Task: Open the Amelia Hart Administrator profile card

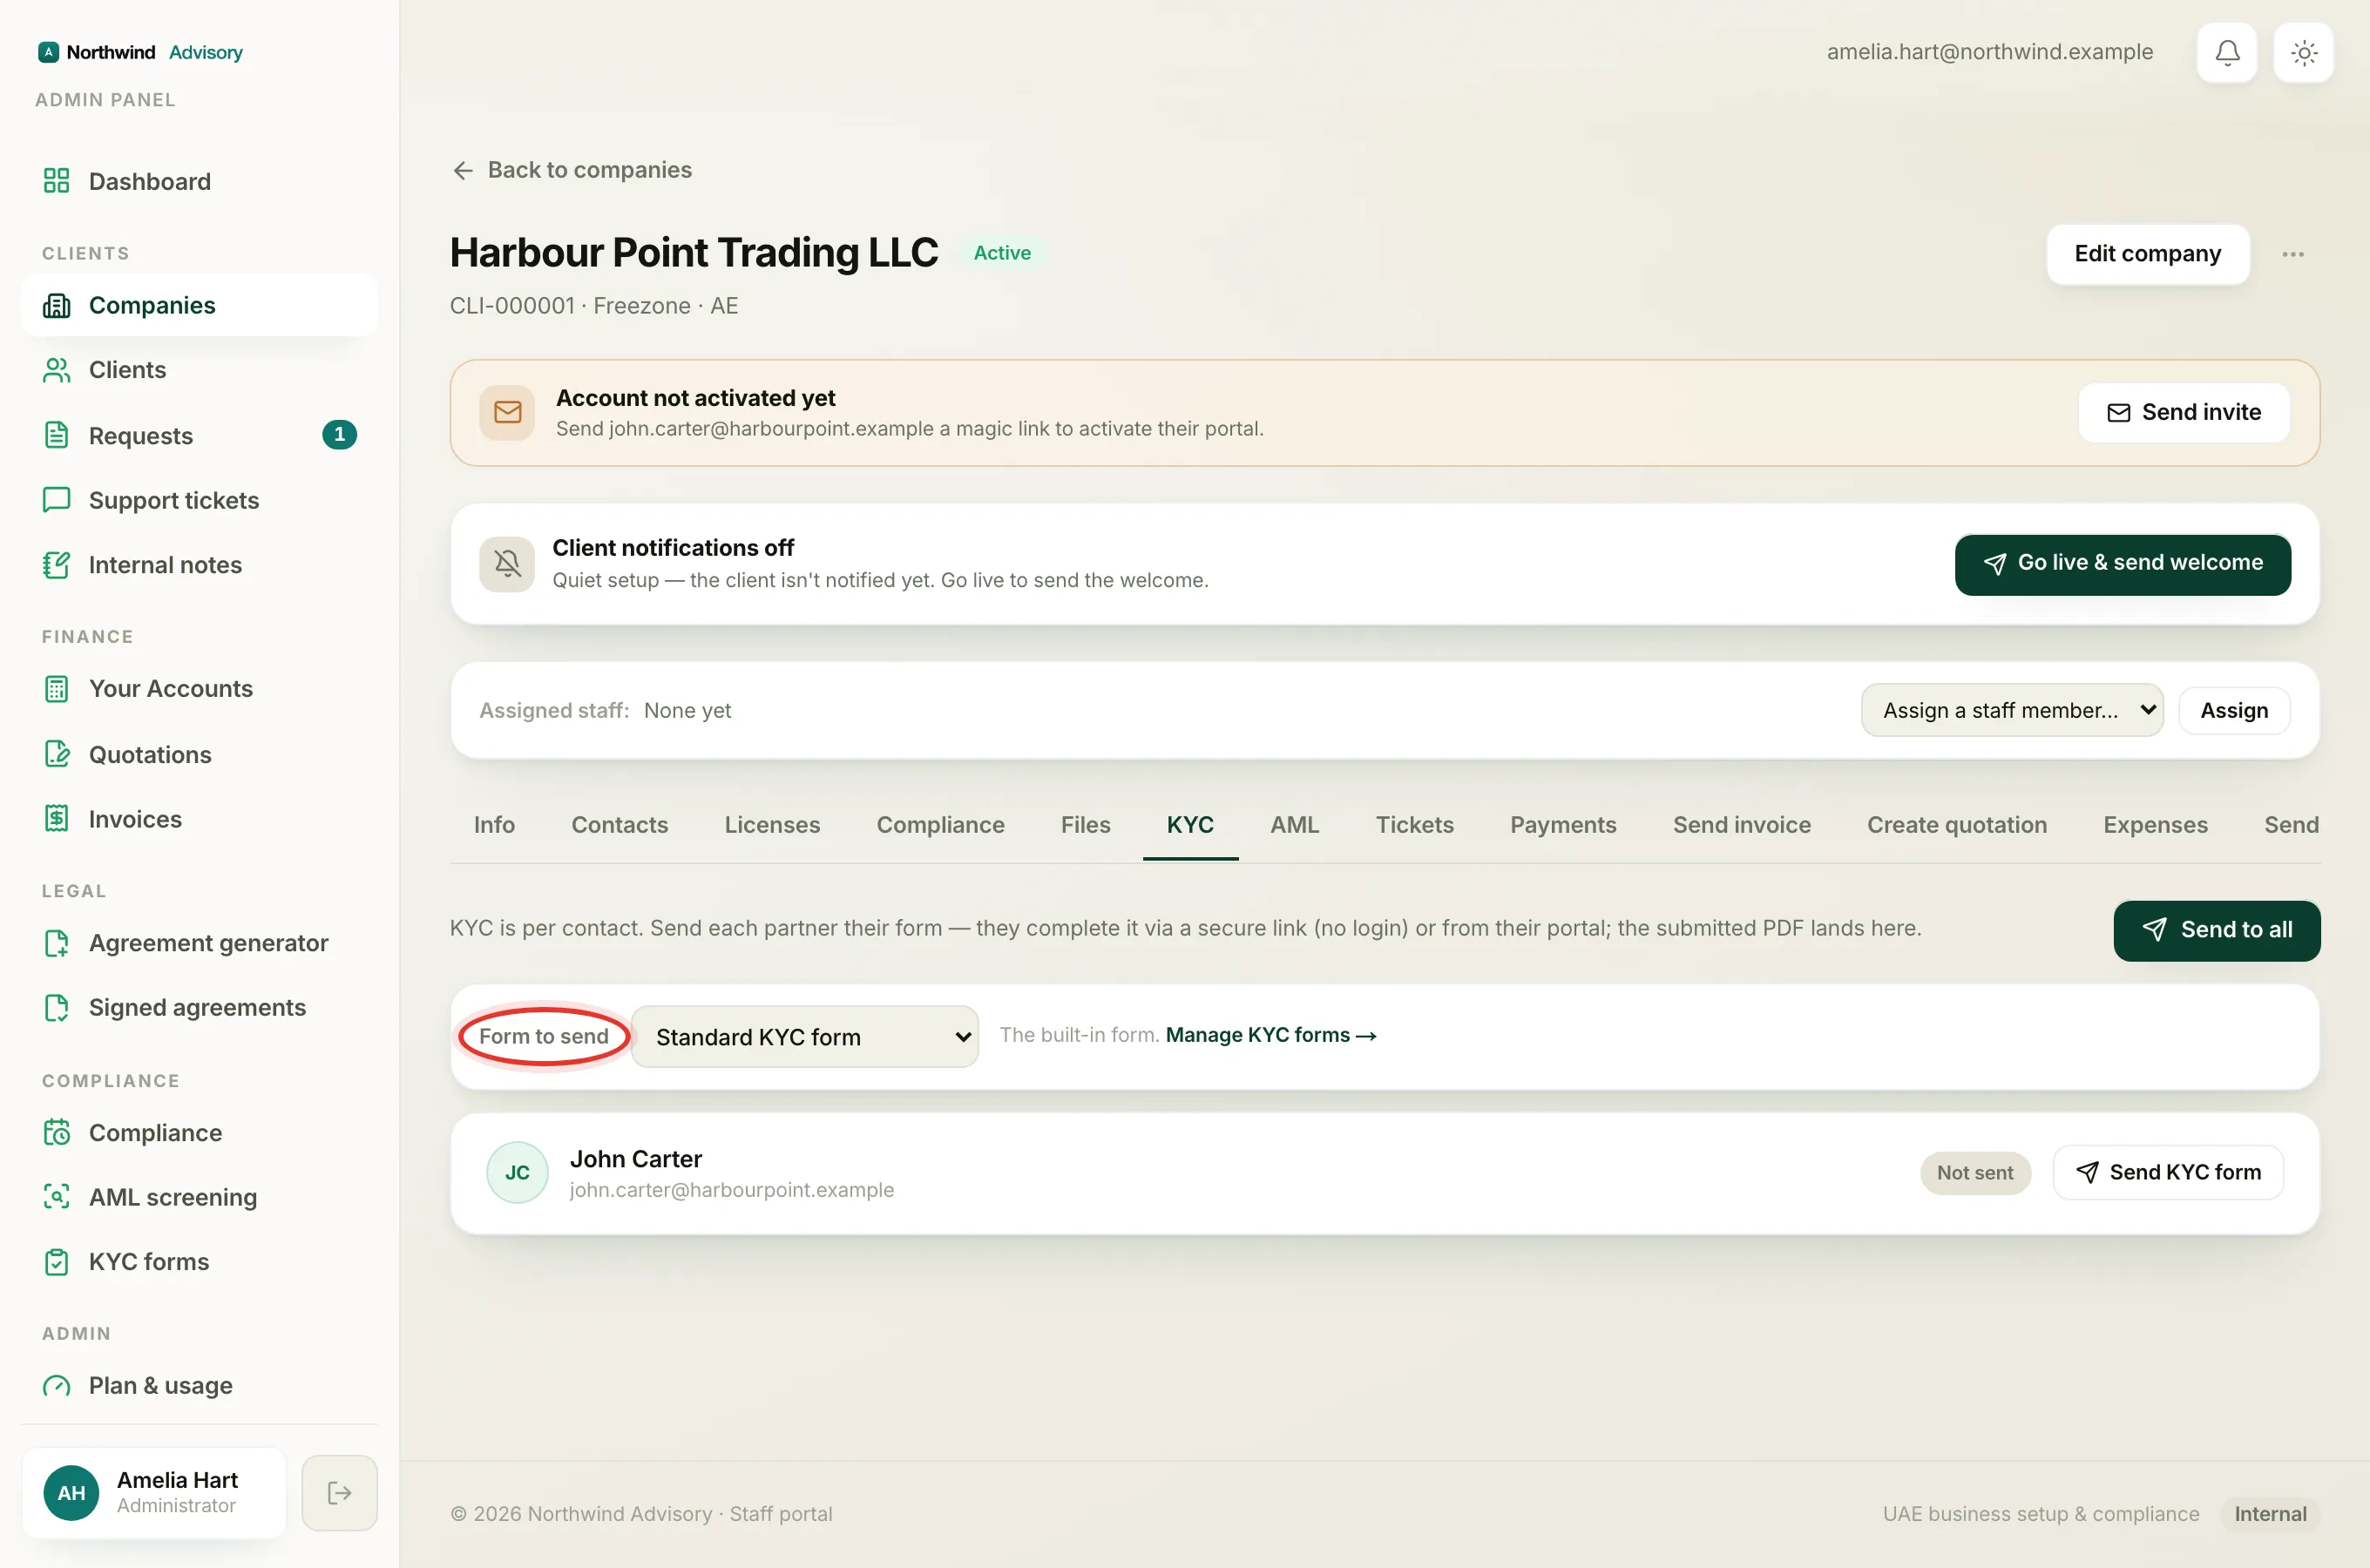Action: coord(154,1492)
